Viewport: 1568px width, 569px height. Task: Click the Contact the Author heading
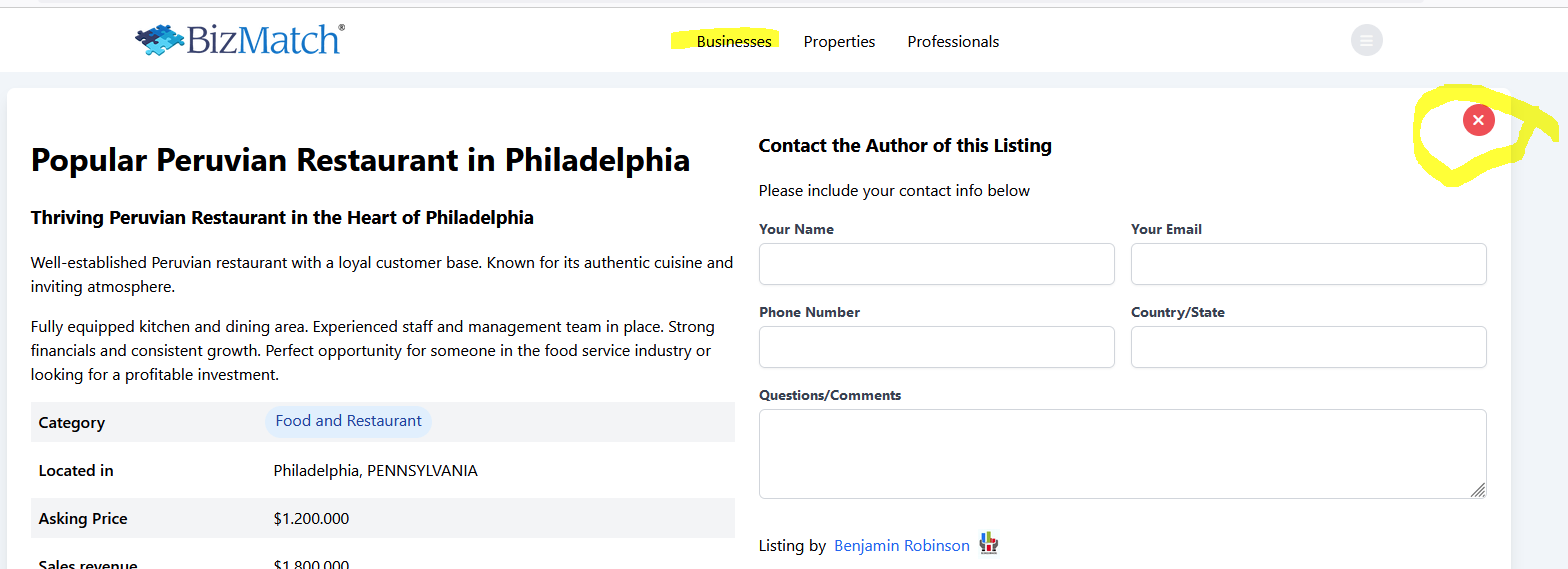pyautogui.click(x=905, y=146)
